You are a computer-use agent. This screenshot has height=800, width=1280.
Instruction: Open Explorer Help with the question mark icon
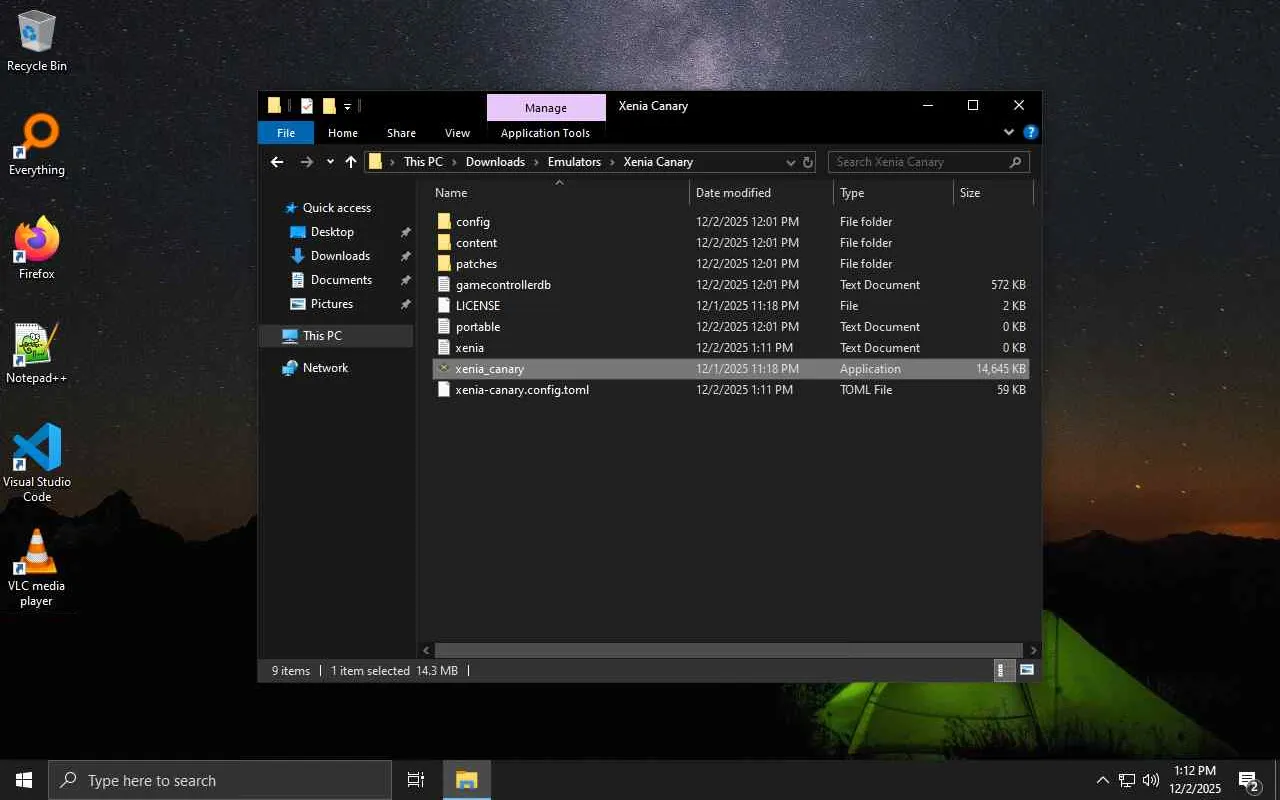(1031, 132)
